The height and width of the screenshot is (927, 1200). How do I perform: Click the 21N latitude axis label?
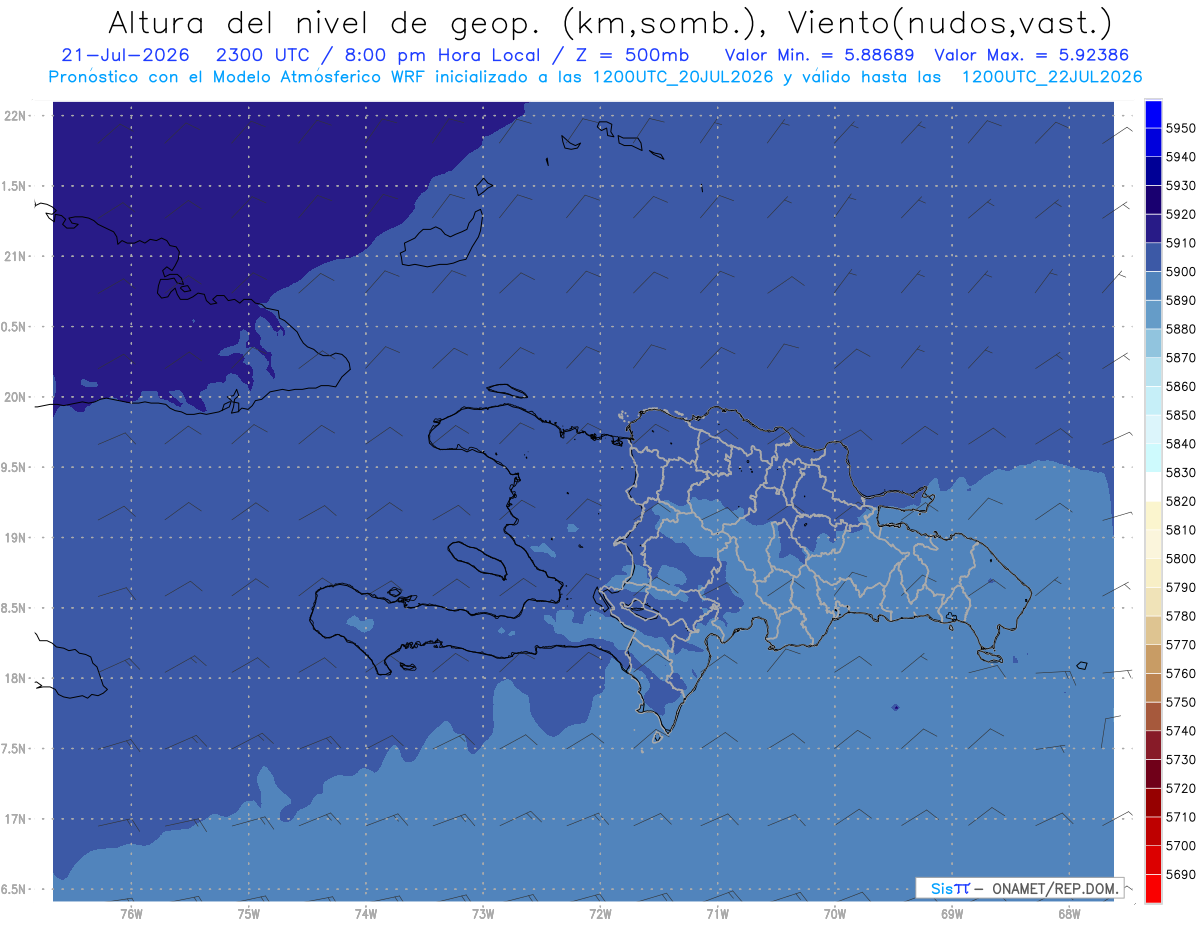coord(15,256)
